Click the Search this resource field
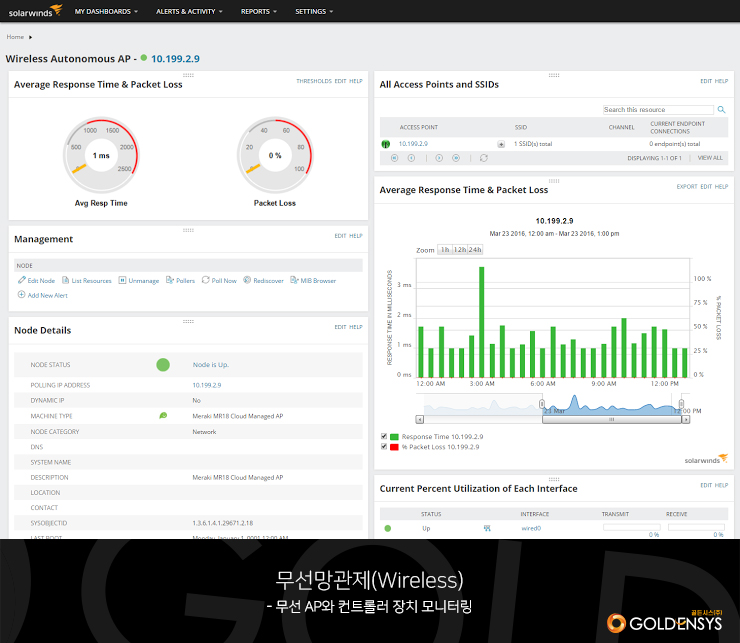Image resolution: width=740 pixels, height=643 pixels. click(x=658, y=110)
